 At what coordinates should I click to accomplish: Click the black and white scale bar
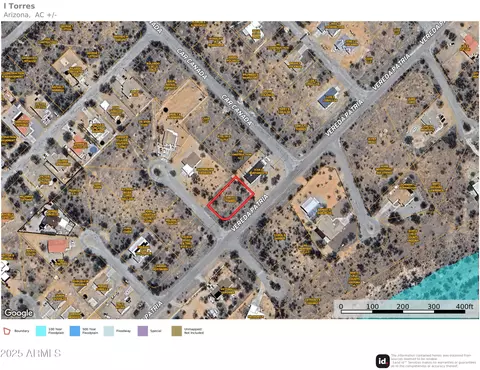click(x=403, y=312)
